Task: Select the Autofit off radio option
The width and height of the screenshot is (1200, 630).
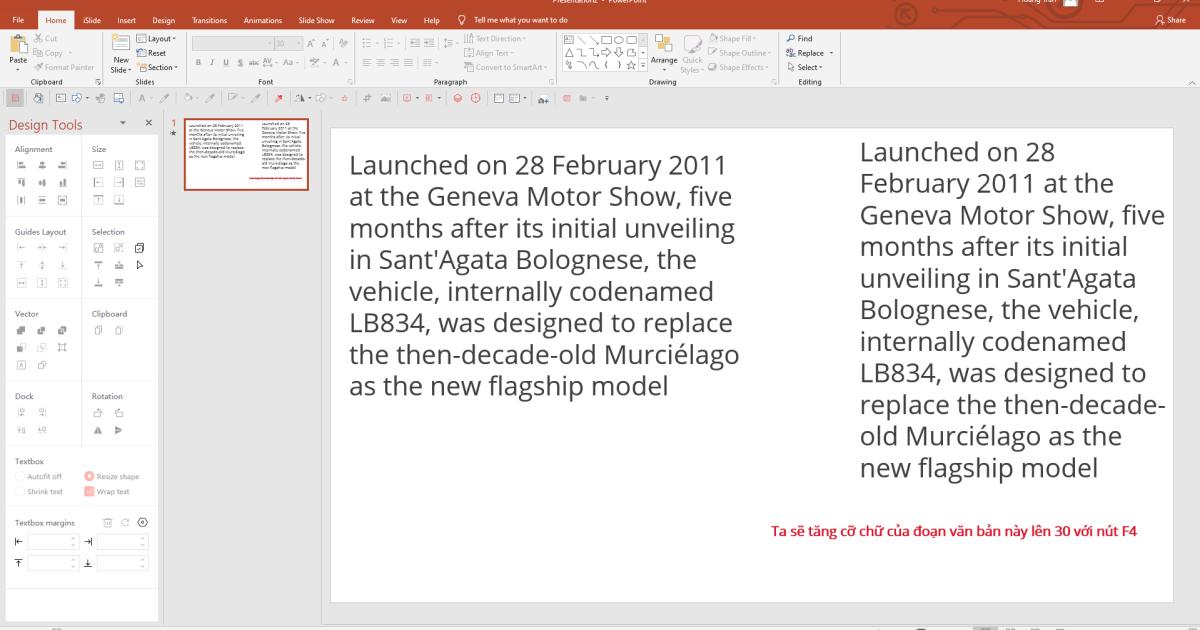Action: 20,477
